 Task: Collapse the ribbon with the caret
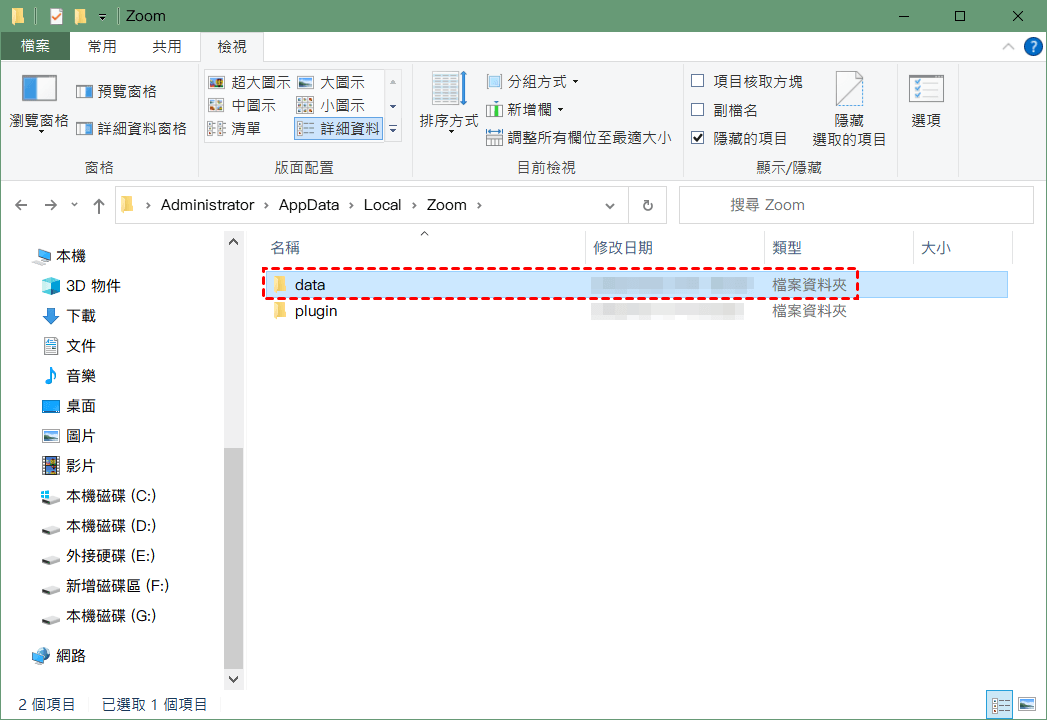pos(1008,46)
